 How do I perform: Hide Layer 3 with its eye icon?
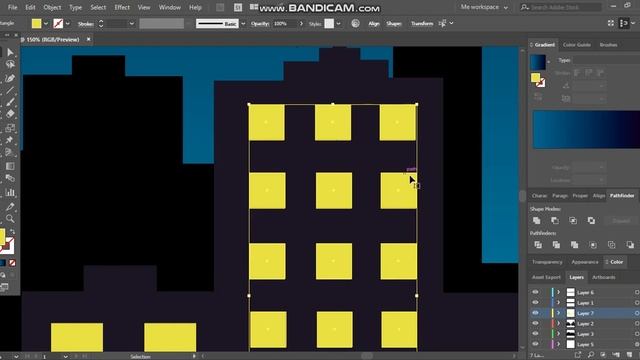click(x=535, y=334)
